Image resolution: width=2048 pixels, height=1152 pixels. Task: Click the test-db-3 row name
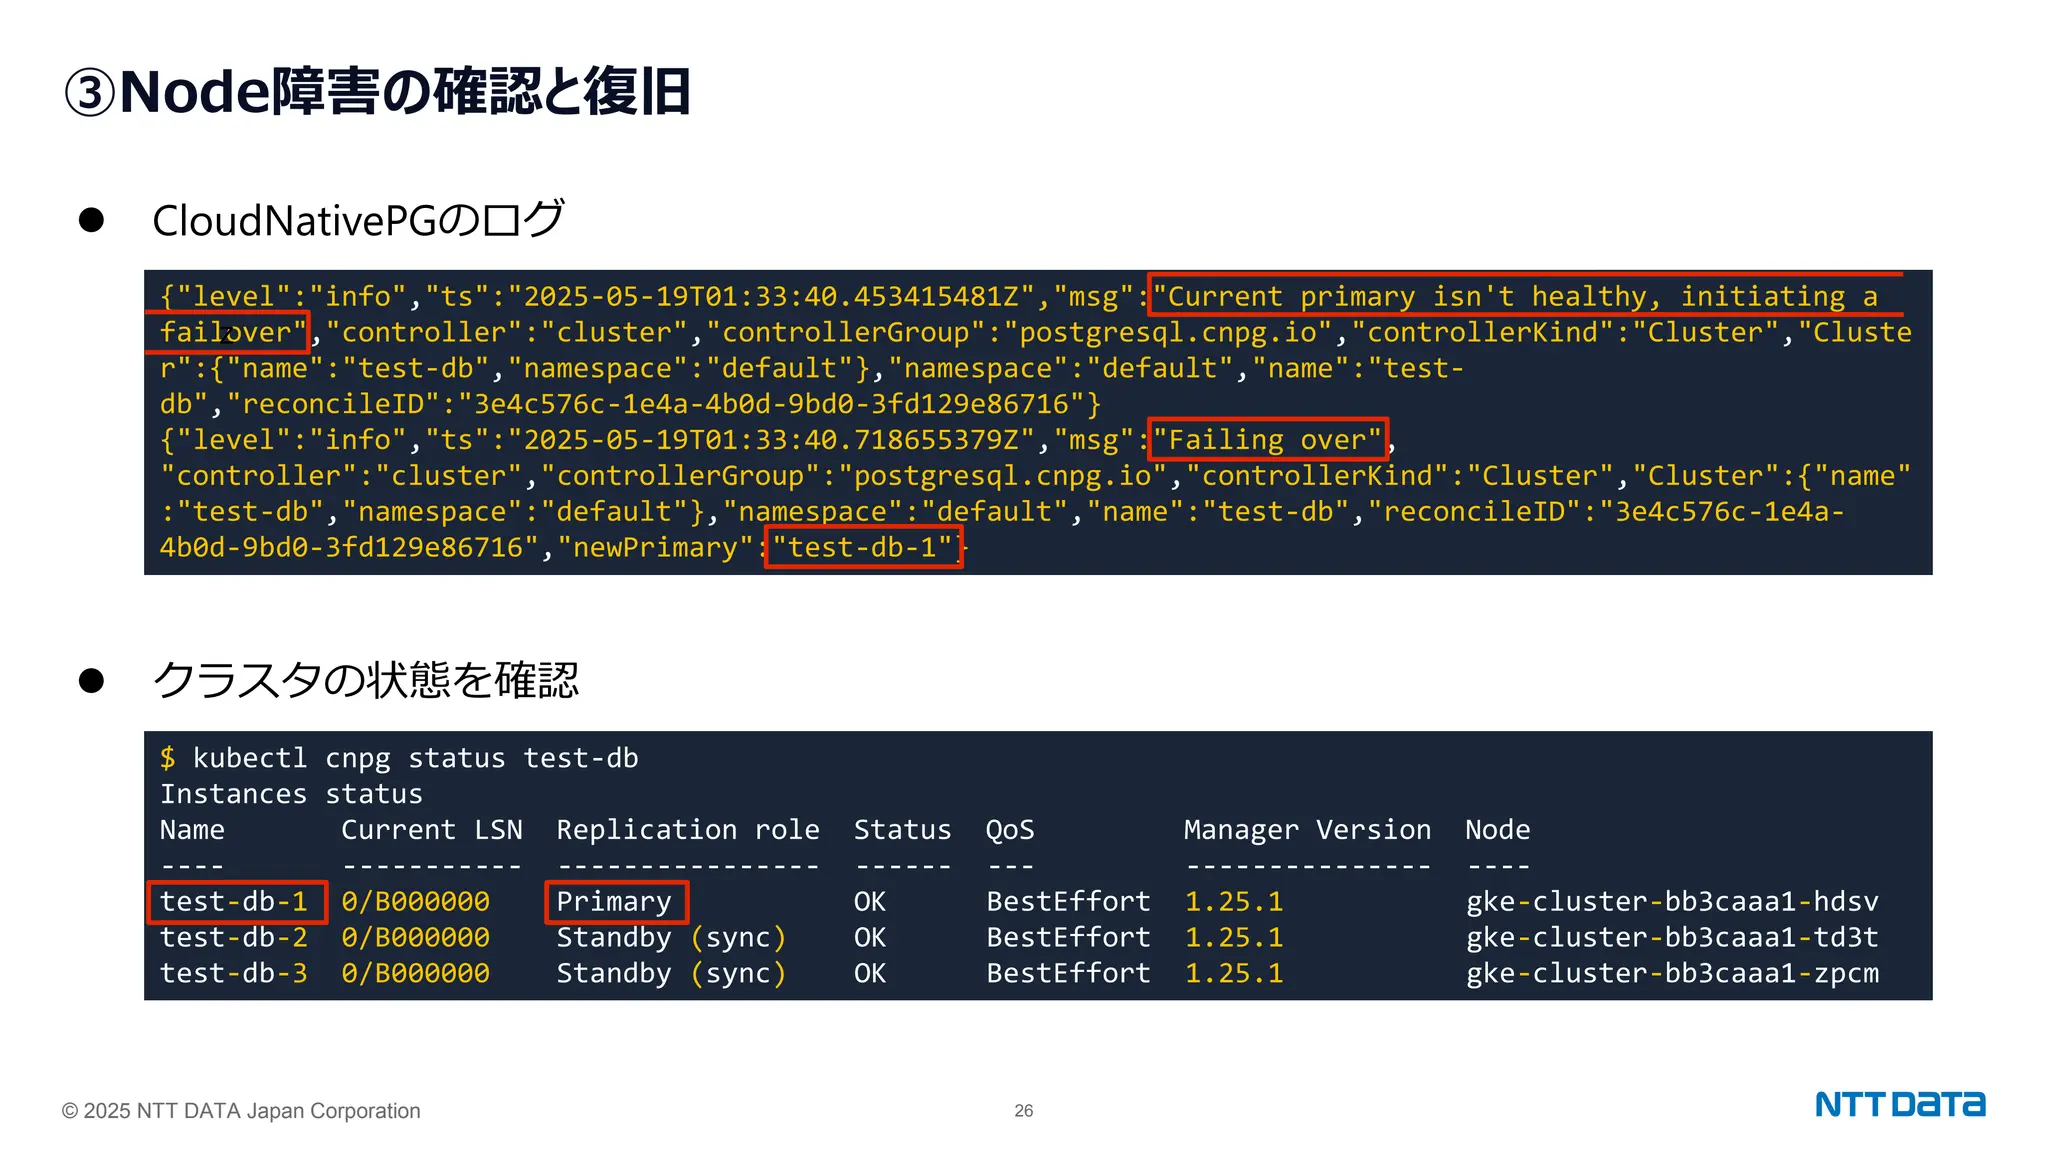pos(234,974)
